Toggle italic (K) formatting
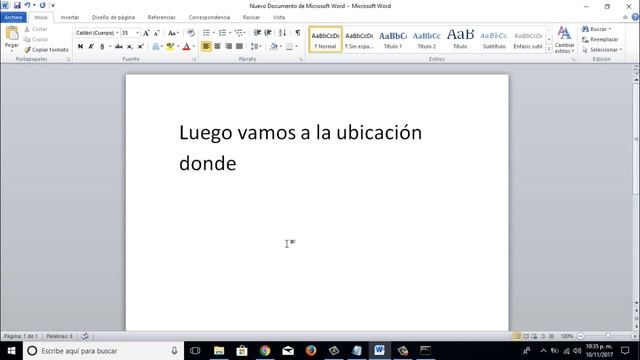The image size is (640, 360). pyautogui.click(x=91, y=47)
